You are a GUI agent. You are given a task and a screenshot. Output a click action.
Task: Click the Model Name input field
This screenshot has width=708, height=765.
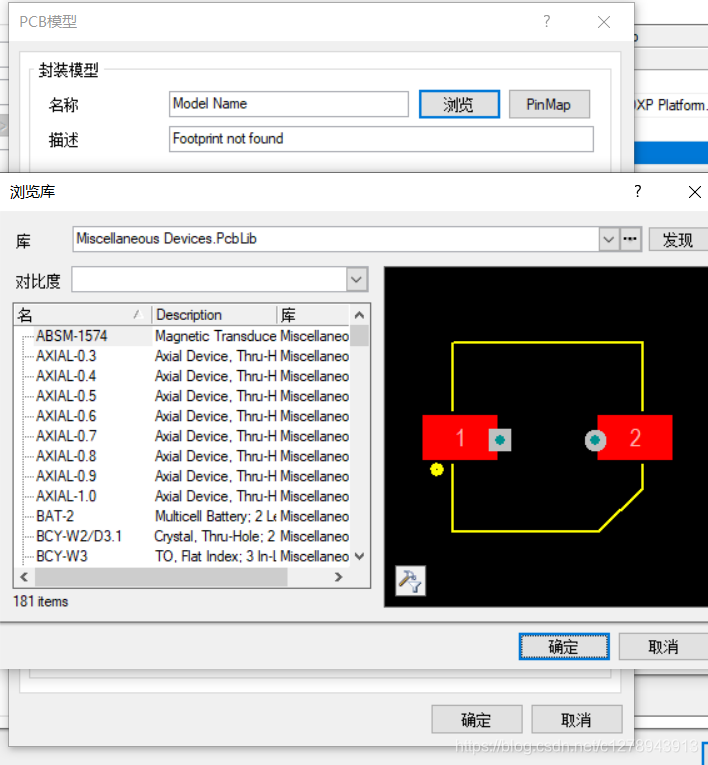click(289, 104)
